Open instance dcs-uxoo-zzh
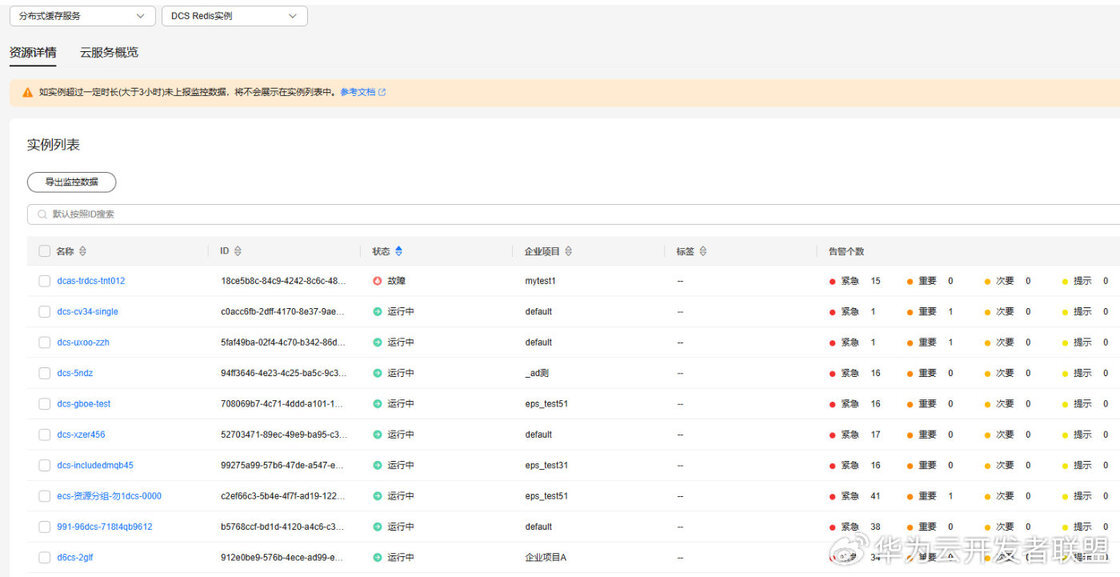This screenshot has height=577, width=1120. [x=84, y=343]
